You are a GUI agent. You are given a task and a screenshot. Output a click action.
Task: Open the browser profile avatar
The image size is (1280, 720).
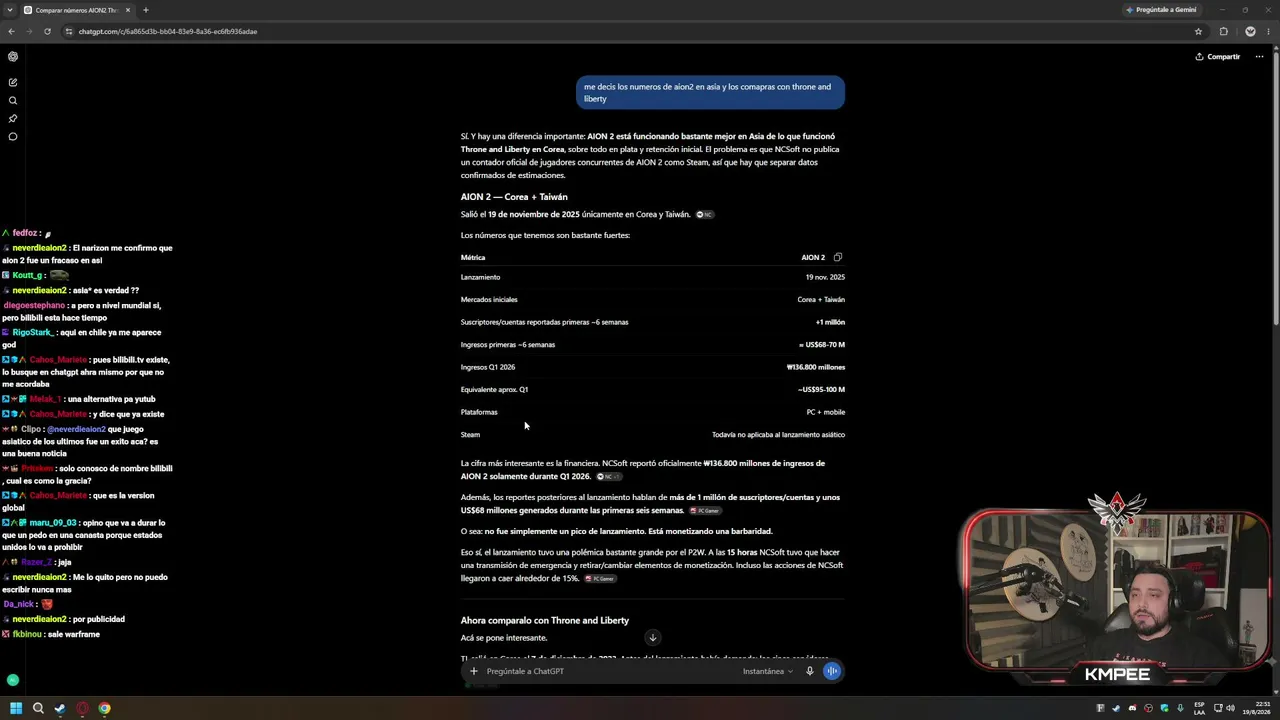[x=1250, y=31]
